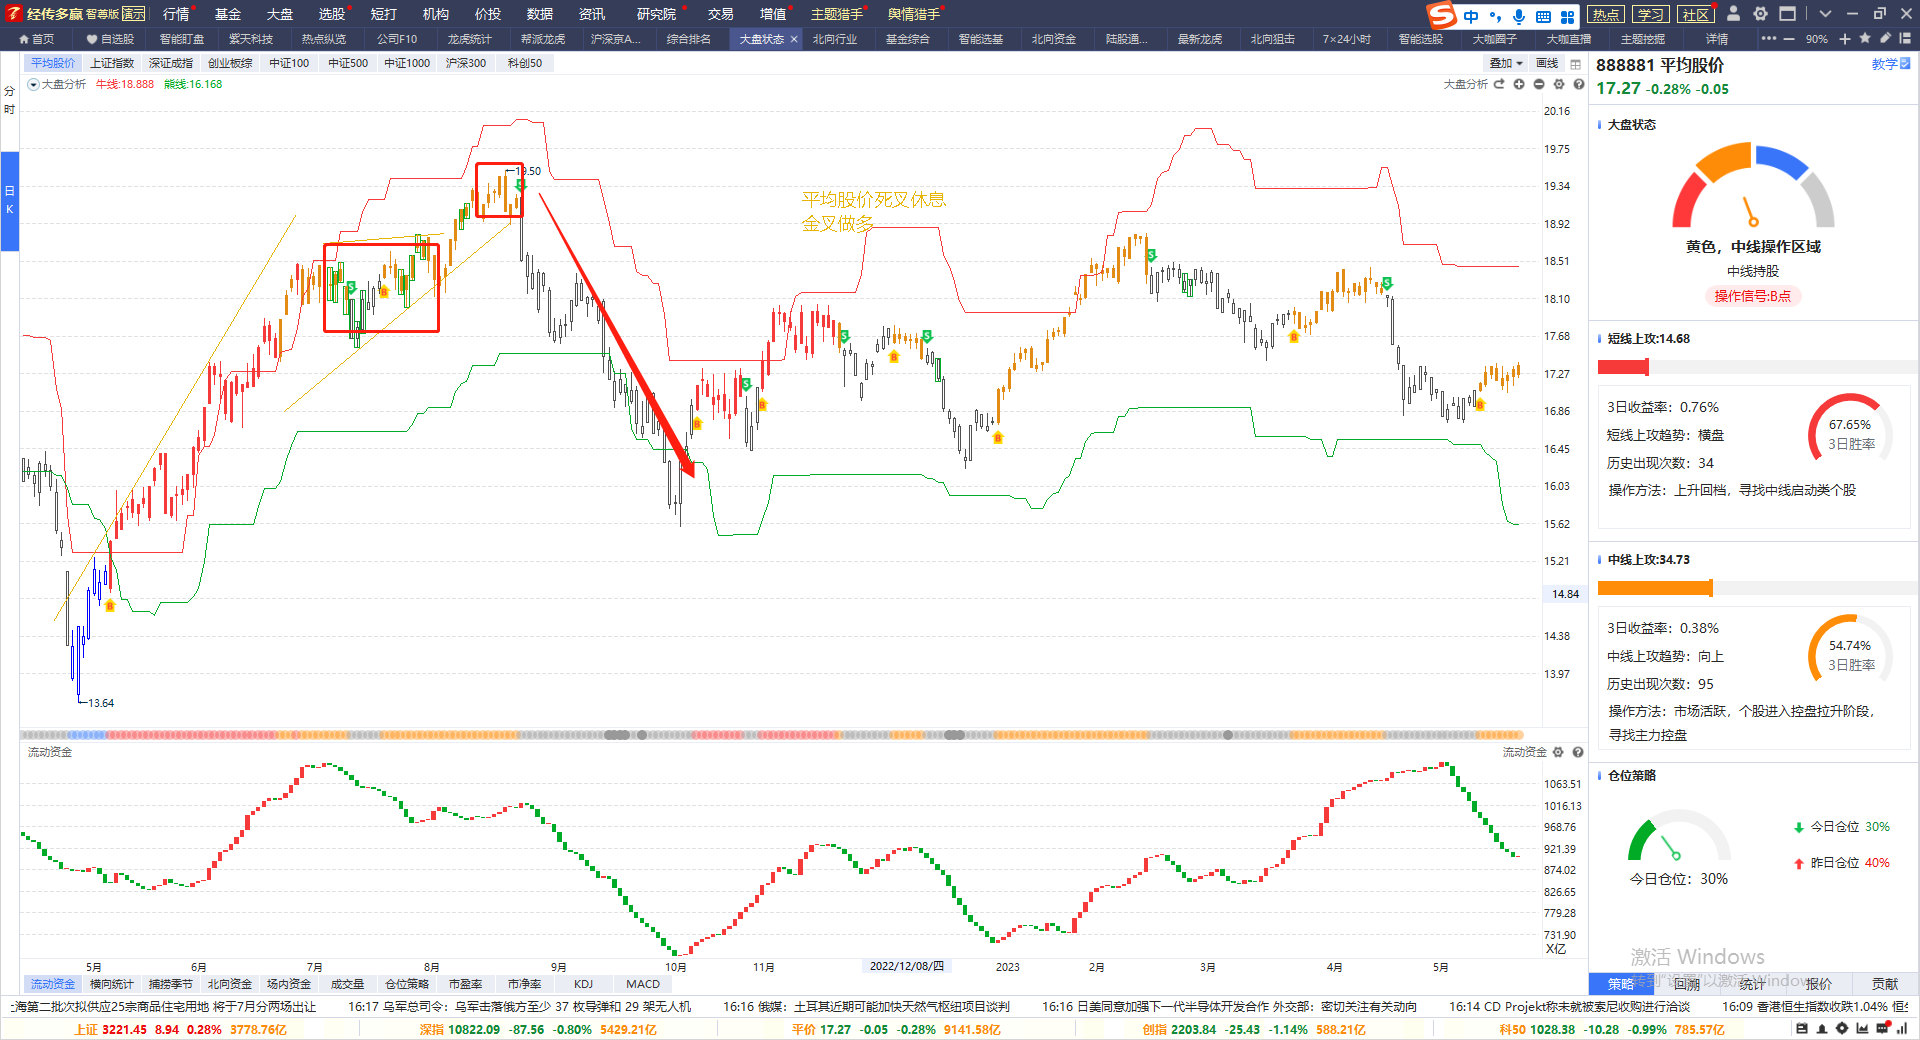1920x1040 pixels.
Task: Open the more tabs ellipsis icon
Action: coord(1769,39)
